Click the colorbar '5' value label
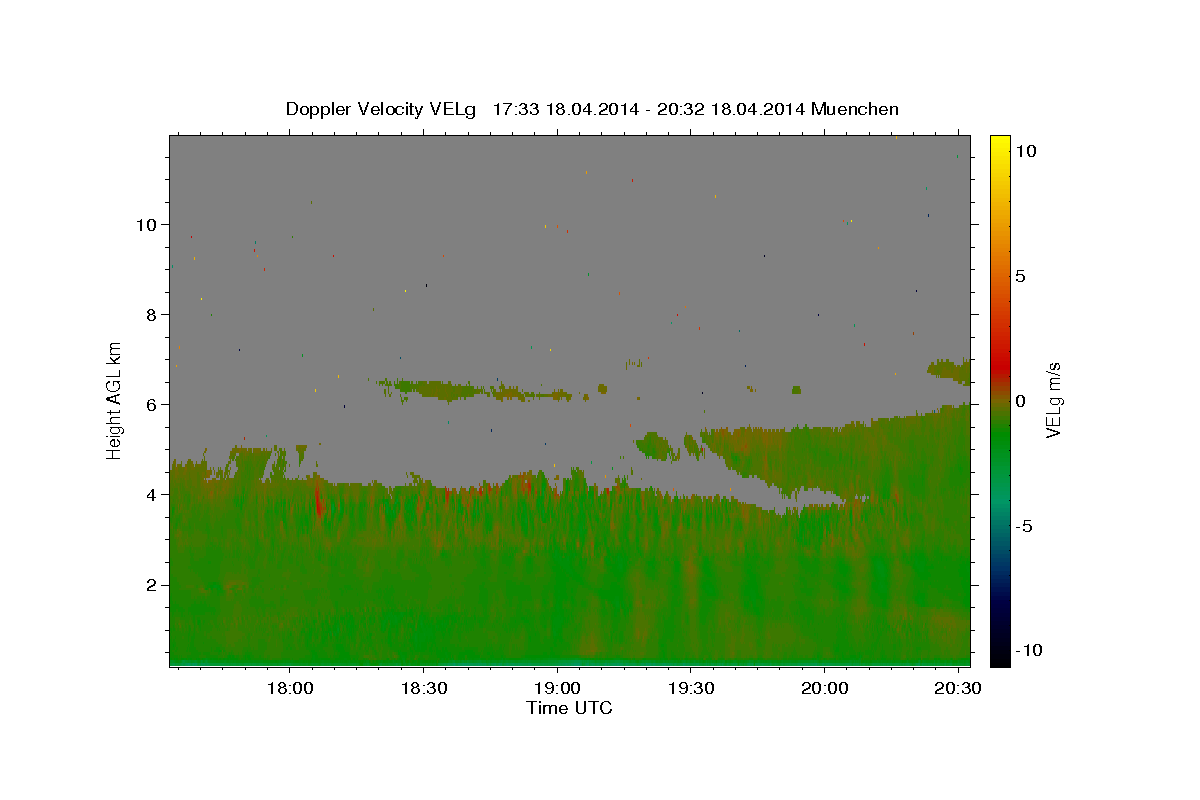Image resolution: width=1200 pixels, height=800 pixels. pyautogui.click(x=1020, y=275)
